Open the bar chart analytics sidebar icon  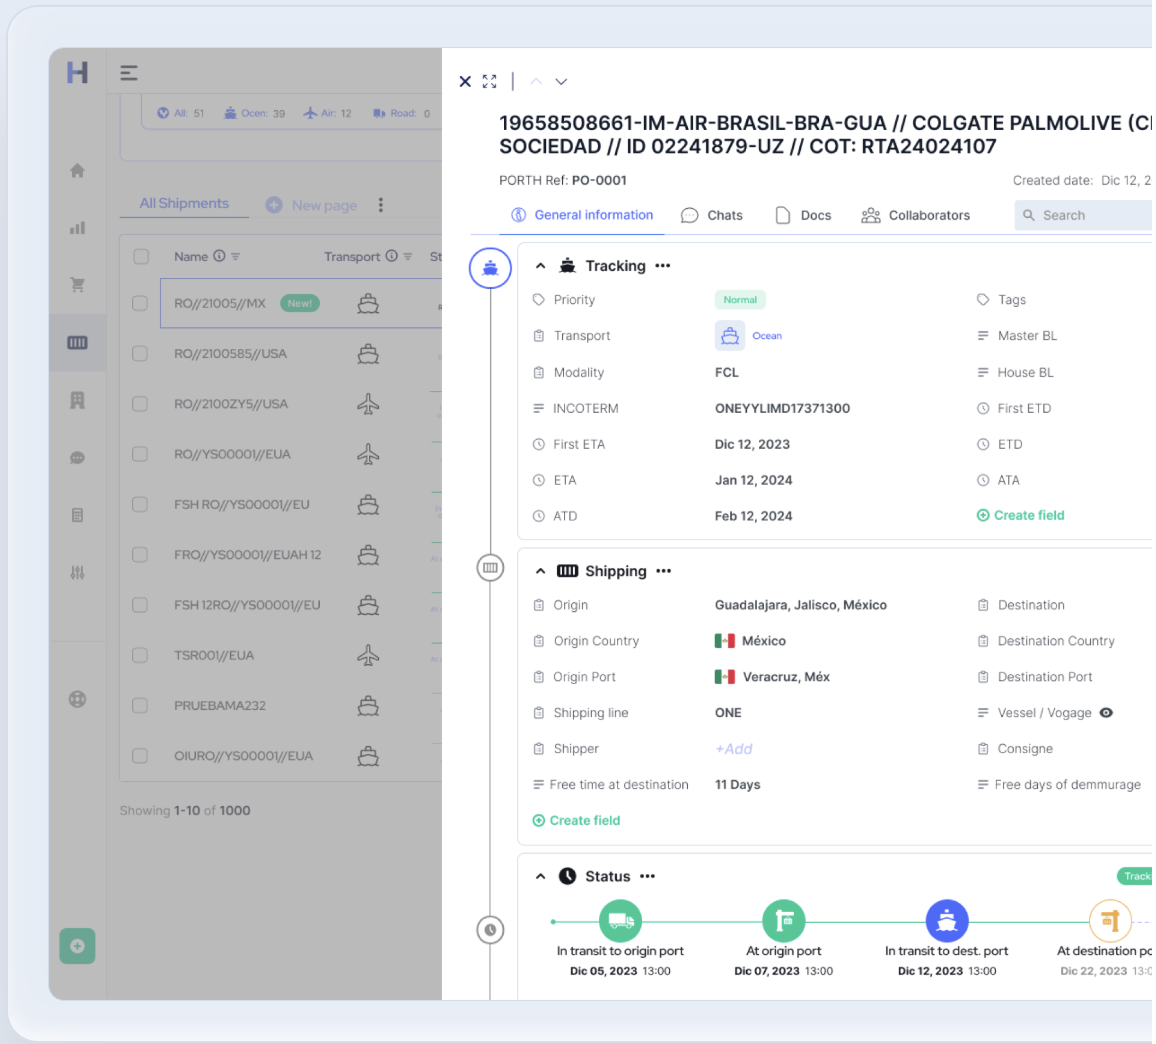click(x=77, y=228)
